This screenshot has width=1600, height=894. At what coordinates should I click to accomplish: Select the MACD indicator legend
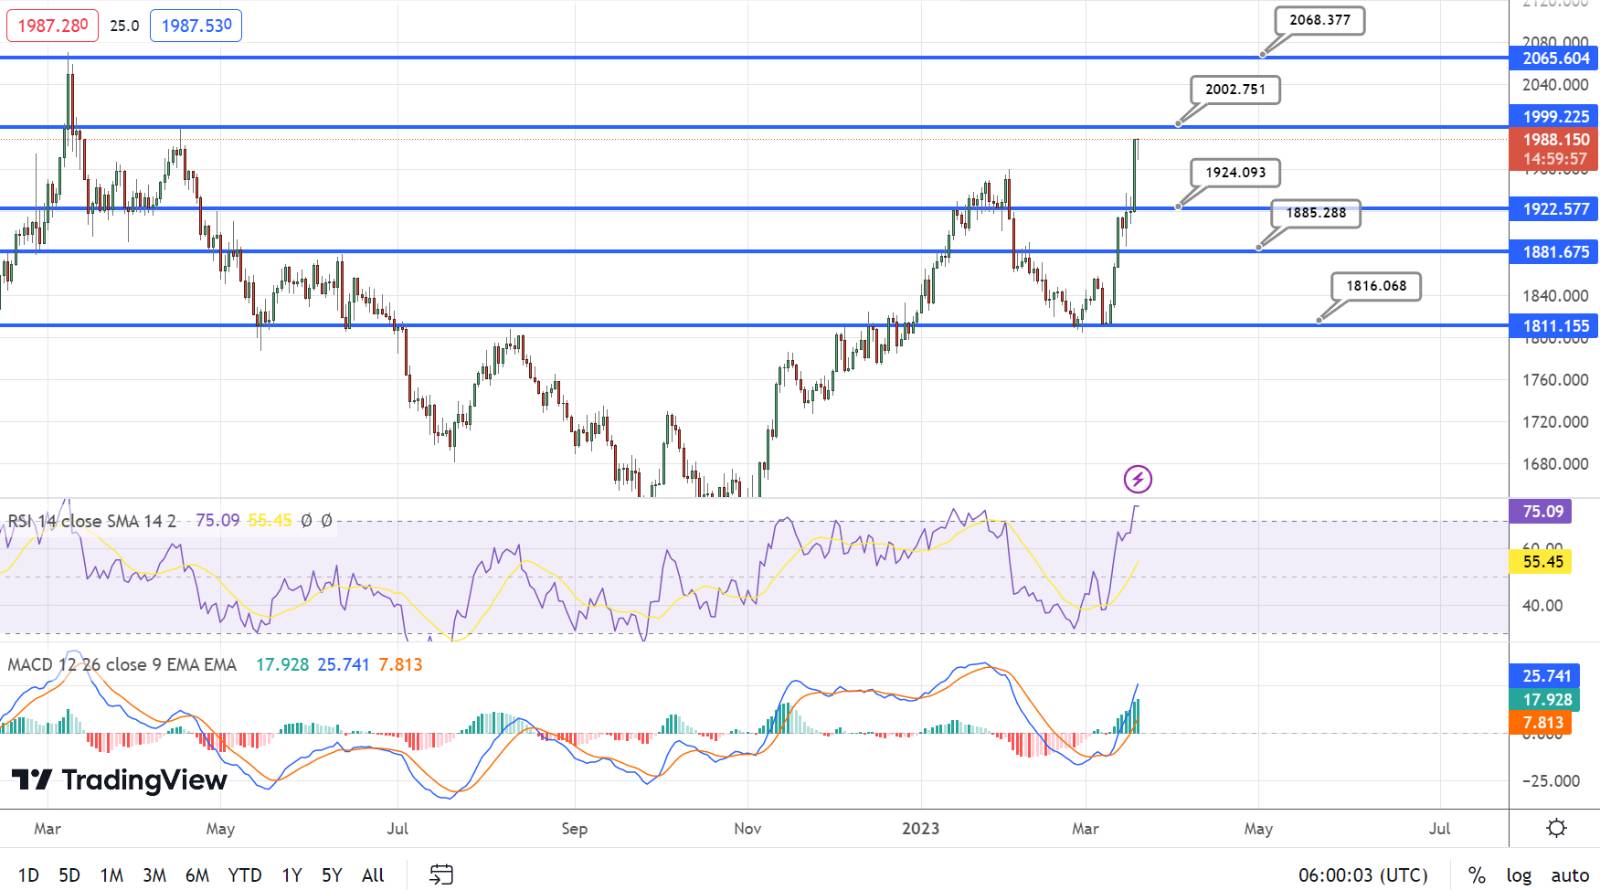(x=122, y=665)
